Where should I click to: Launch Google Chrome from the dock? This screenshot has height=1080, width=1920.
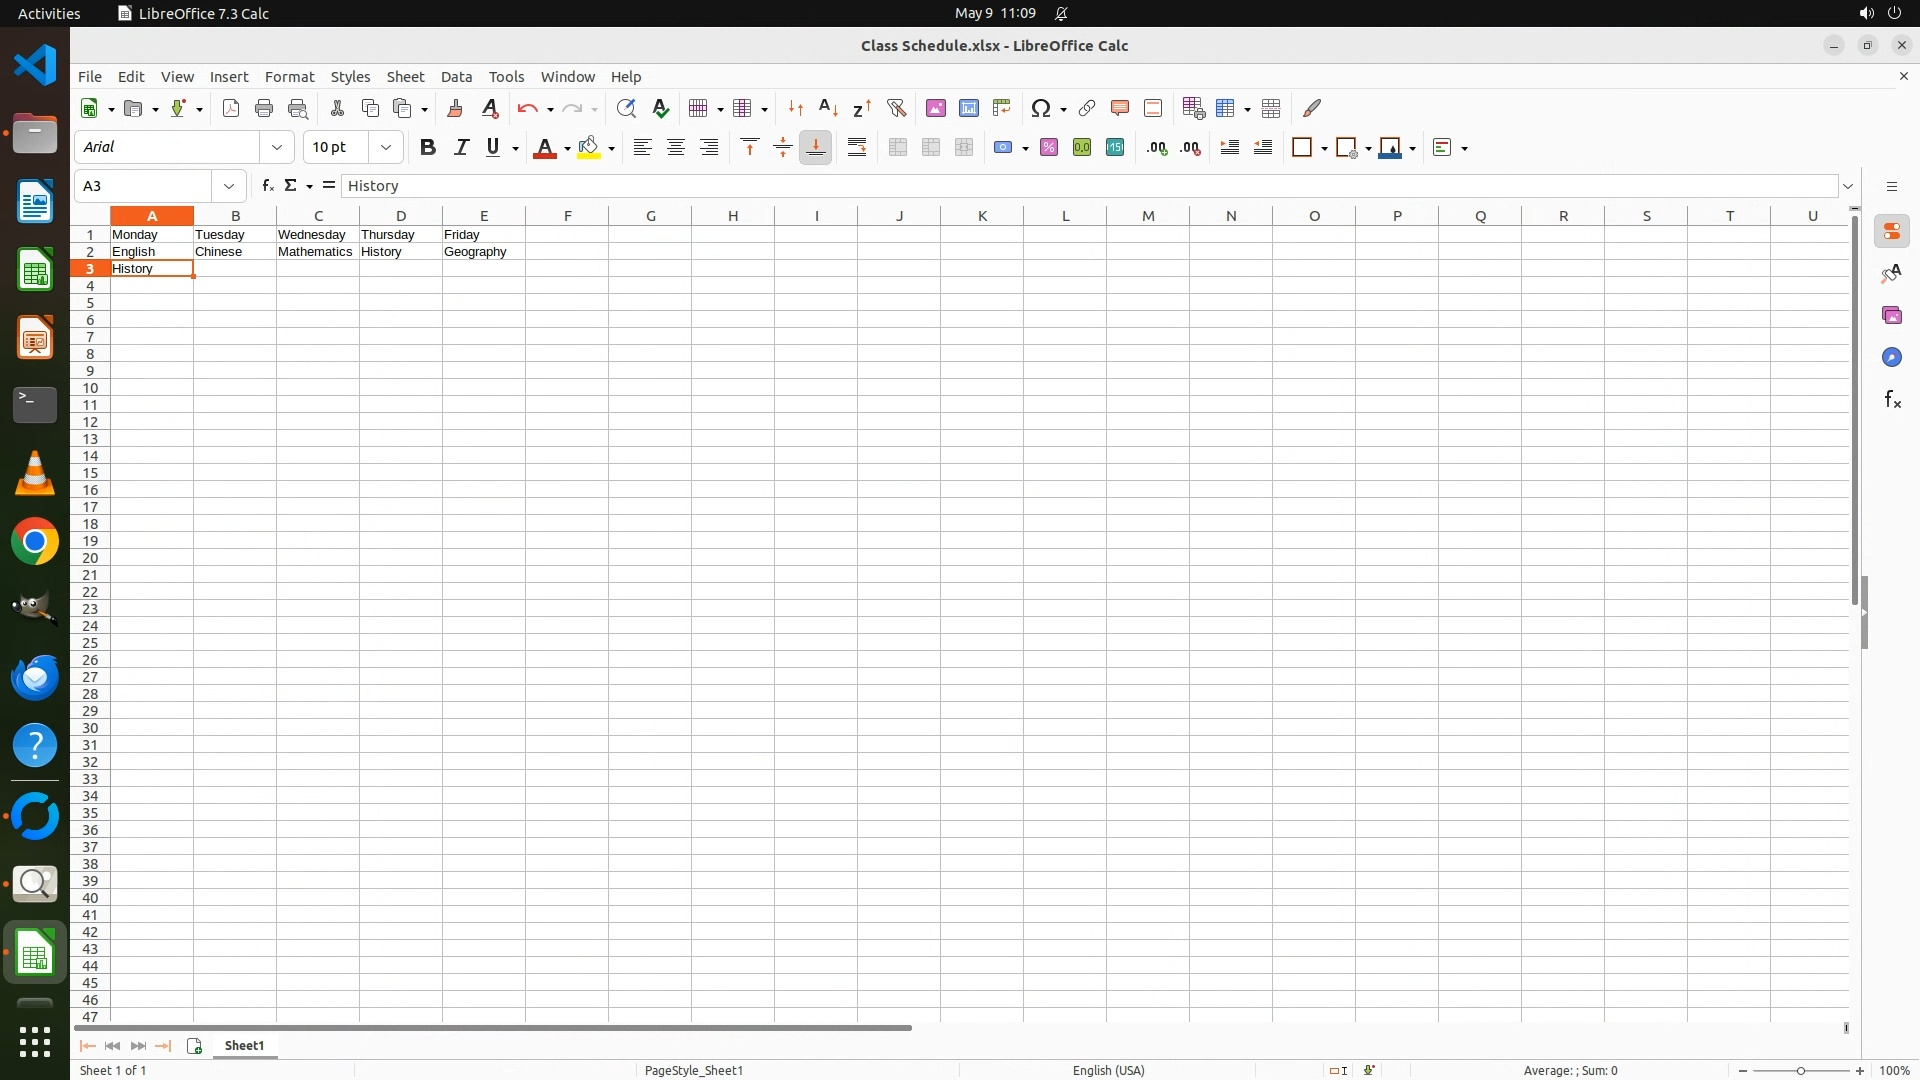[x=35, y=542]
